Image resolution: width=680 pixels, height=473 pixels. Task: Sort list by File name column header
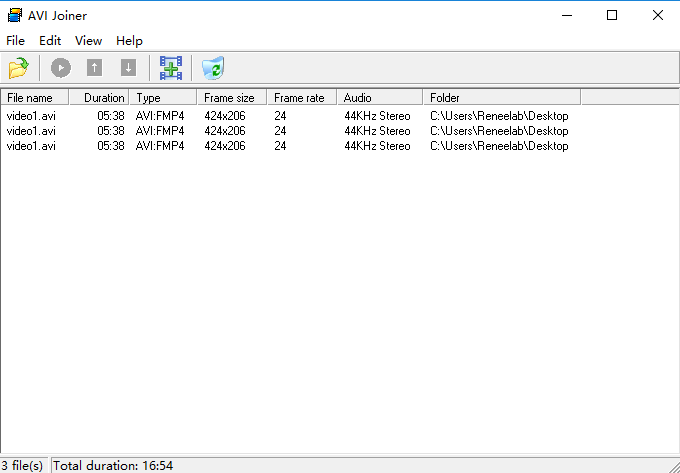pos(34,98)
